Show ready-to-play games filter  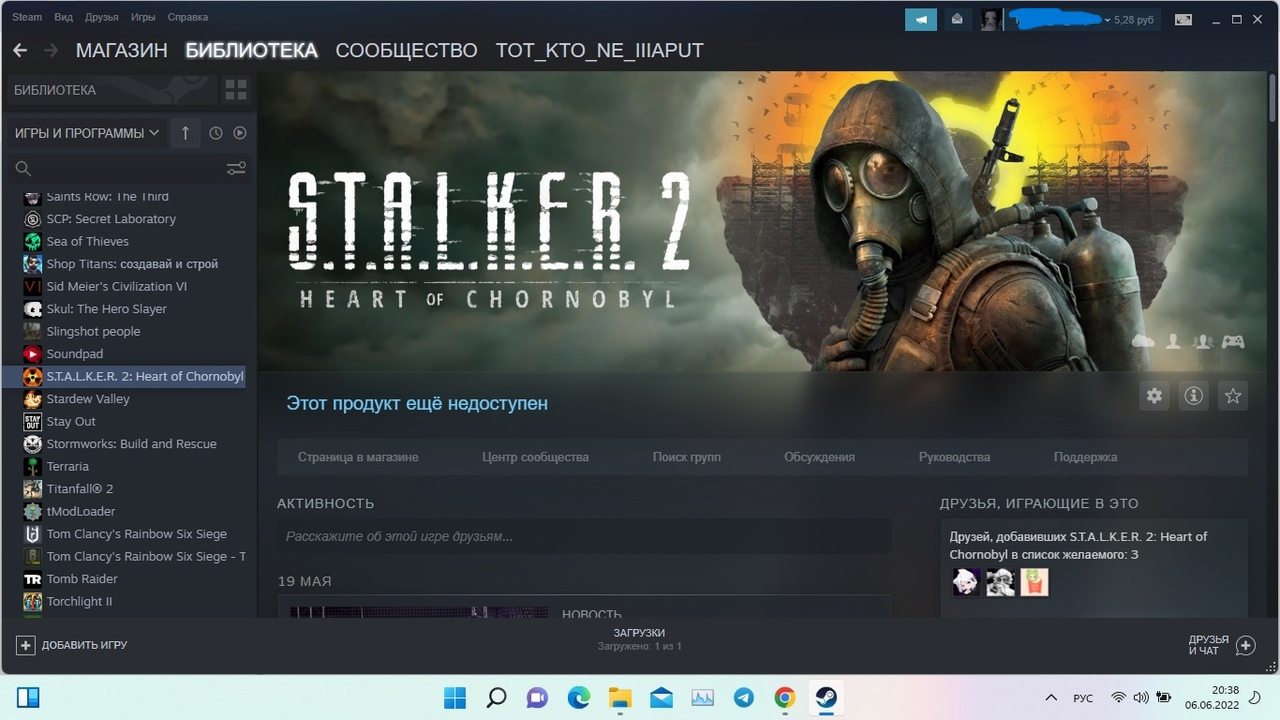pyautogui.click(x=240, y=133)
